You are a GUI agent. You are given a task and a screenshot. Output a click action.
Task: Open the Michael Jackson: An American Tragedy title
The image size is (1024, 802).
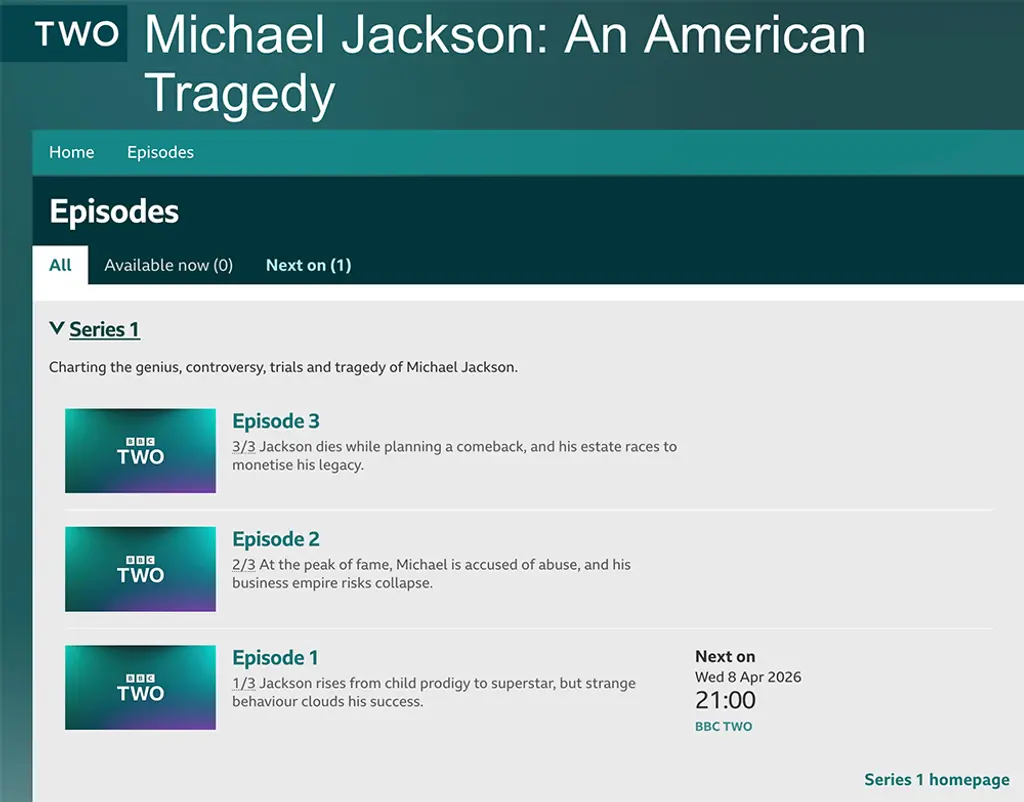pyautogui.click(x=505, y=64)
